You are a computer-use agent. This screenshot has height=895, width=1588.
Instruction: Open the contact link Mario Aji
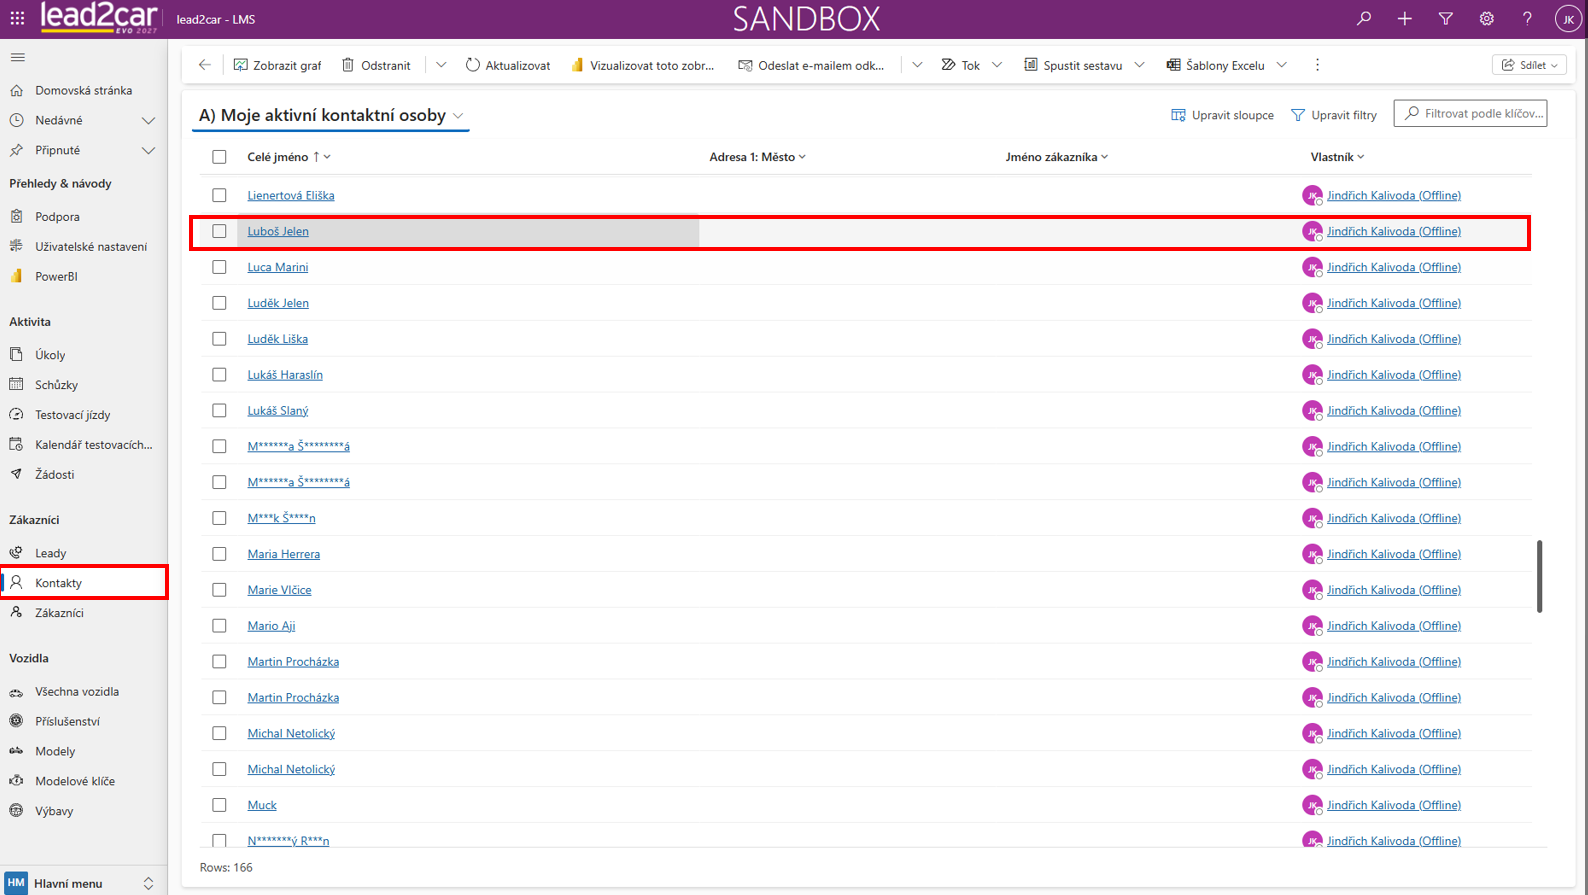[x=271, y=626]
